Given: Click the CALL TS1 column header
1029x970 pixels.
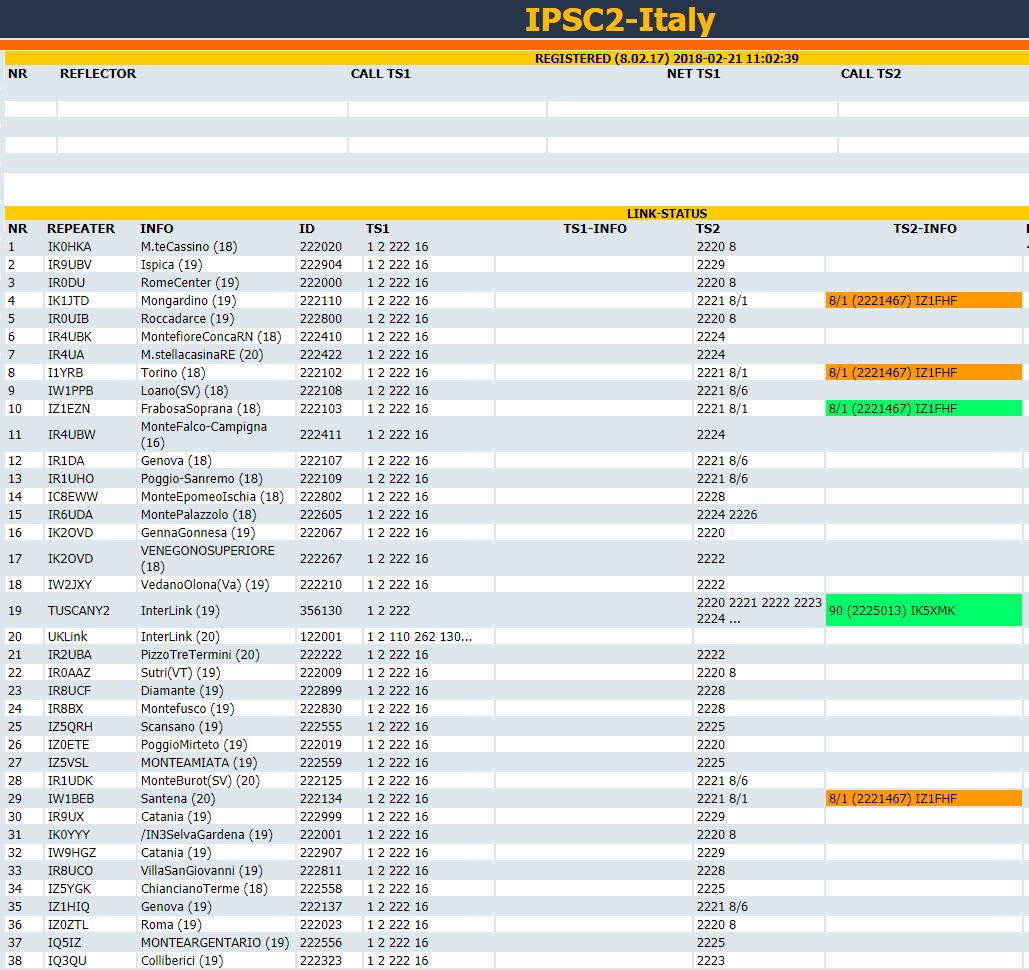Looking at the screenshot, I should pos(381,74).
